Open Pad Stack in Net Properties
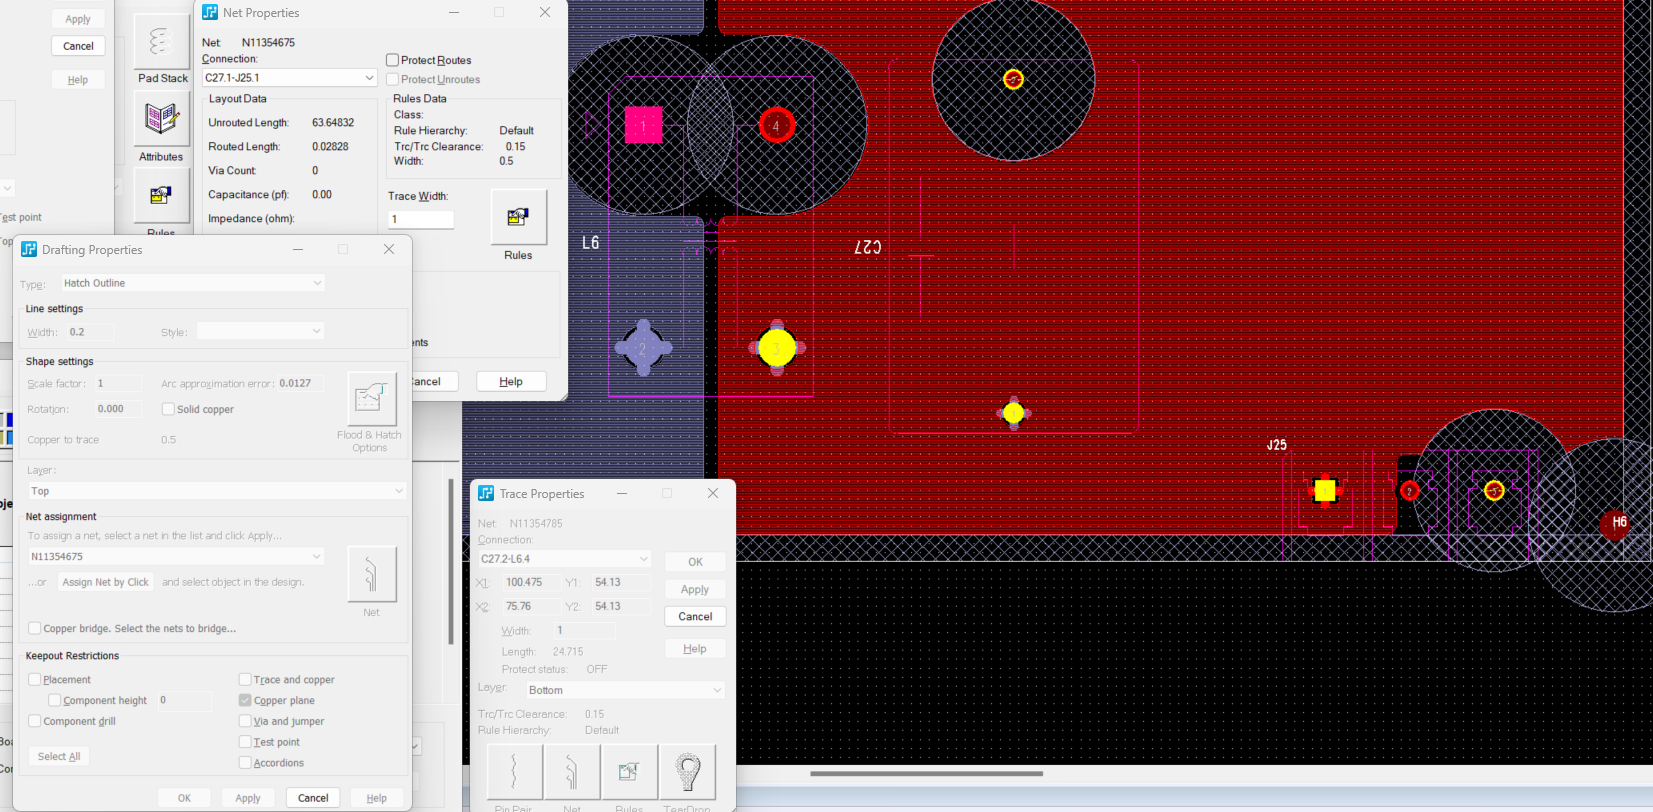Viewport: 1653px width, 812px height. click(161, 42)
